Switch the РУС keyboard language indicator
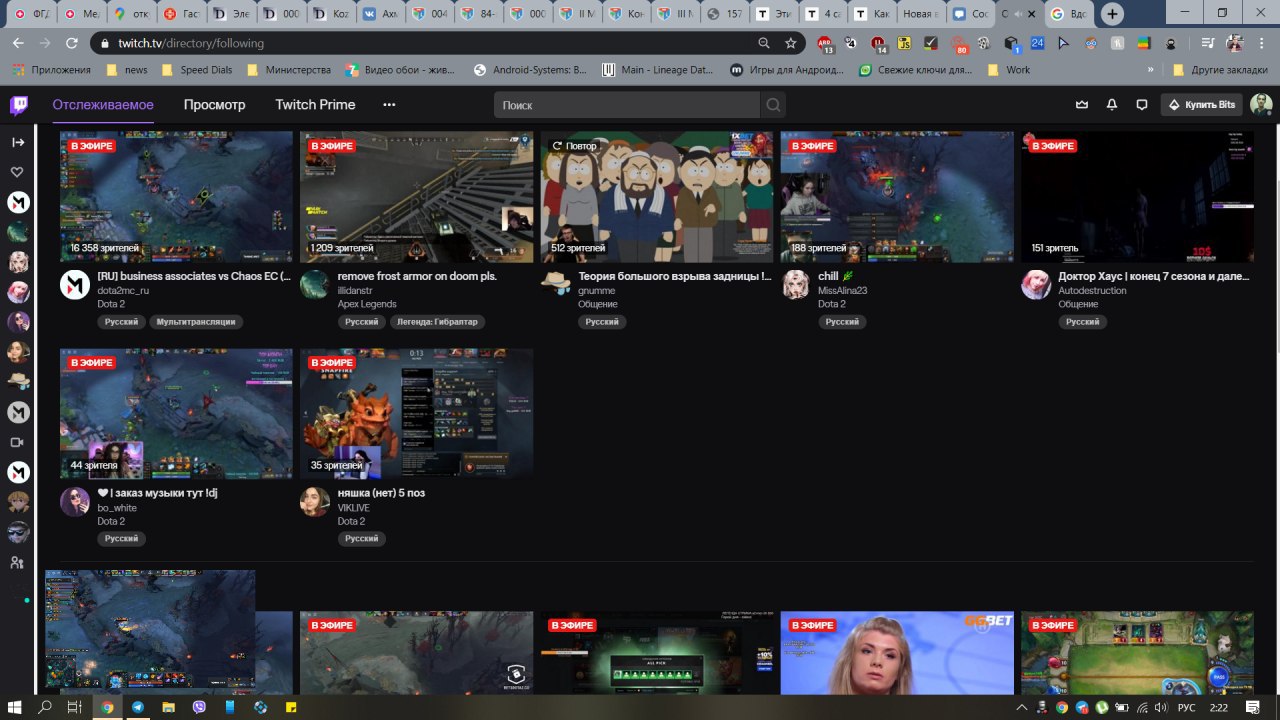This screenshot has width=1280, height=720. click(1187, 708)
